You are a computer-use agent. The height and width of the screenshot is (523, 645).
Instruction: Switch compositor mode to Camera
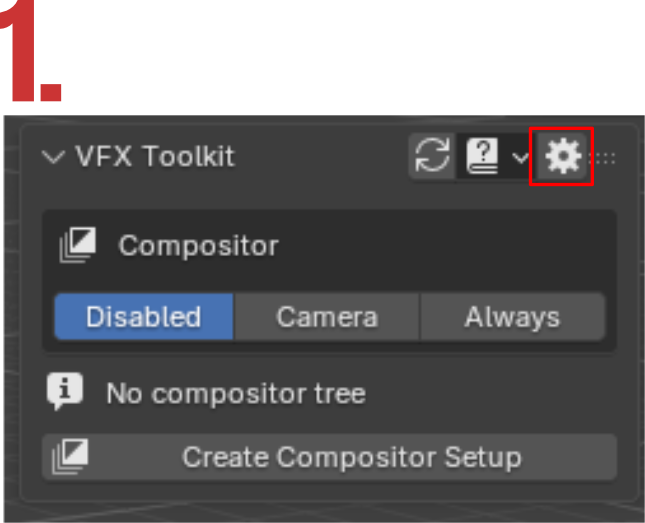pyautogui.click(x=327, y=316)
